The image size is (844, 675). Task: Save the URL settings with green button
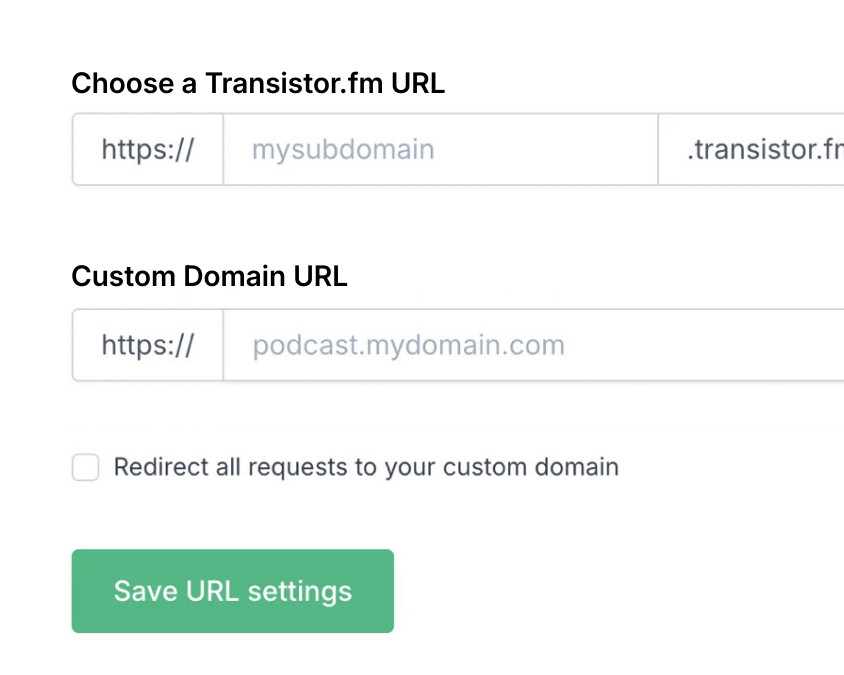tap(232, 591)
